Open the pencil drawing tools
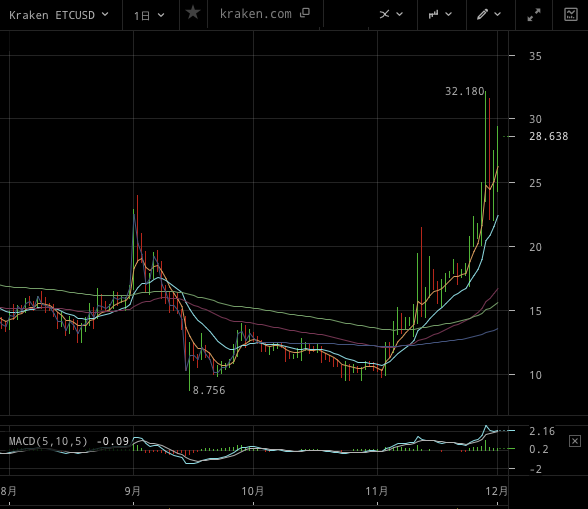The image size is (588, 509). 482,14
